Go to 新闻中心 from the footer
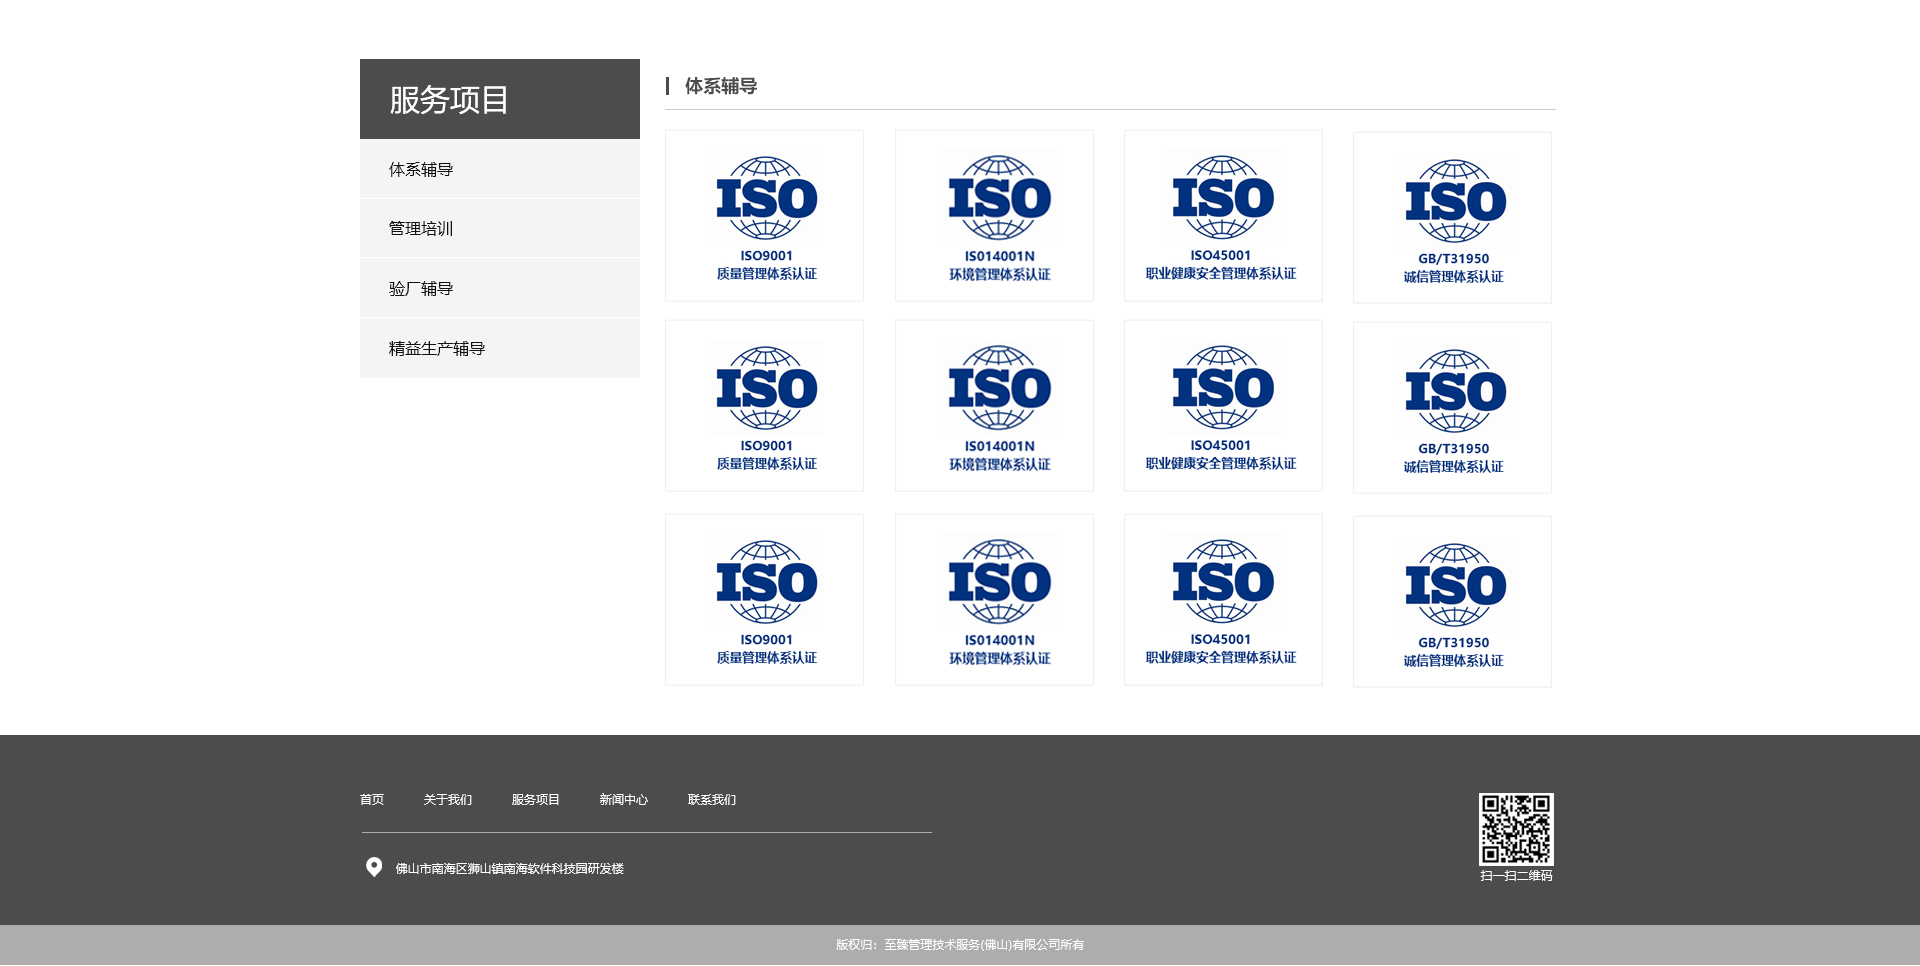This screenshot has height=966, width=1920. click(x=623, y=800)
